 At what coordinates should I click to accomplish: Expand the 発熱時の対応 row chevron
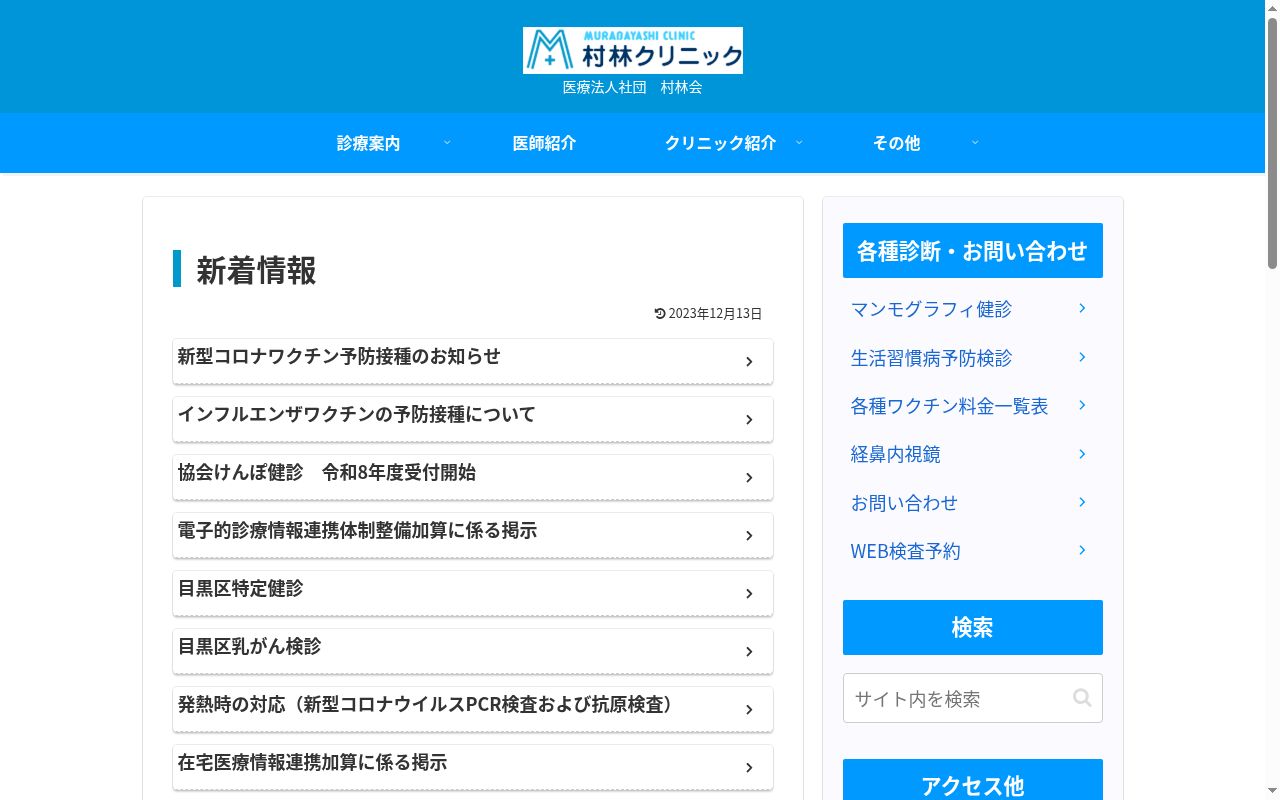tap(749, 710)
